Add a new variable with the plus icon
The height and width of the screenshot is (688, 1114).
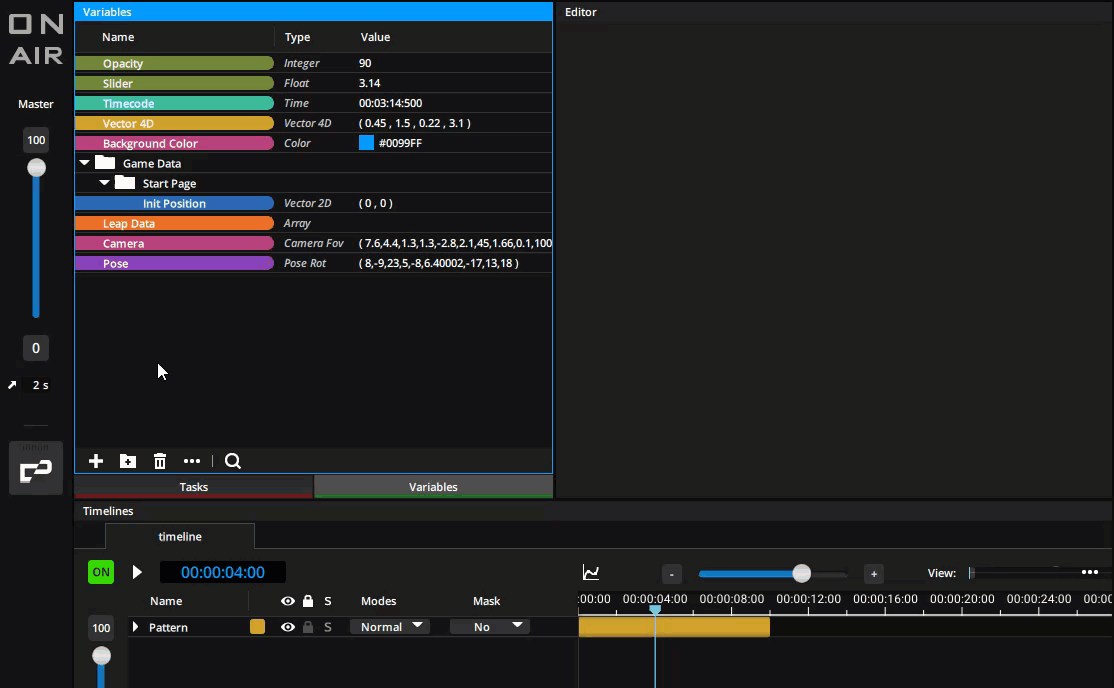point(95,461)
